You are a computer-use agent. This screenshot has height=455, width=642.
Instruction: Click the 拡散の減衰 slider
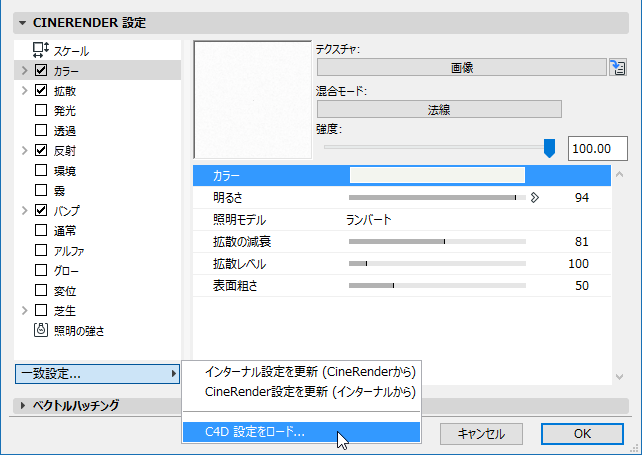pos(437,242)
